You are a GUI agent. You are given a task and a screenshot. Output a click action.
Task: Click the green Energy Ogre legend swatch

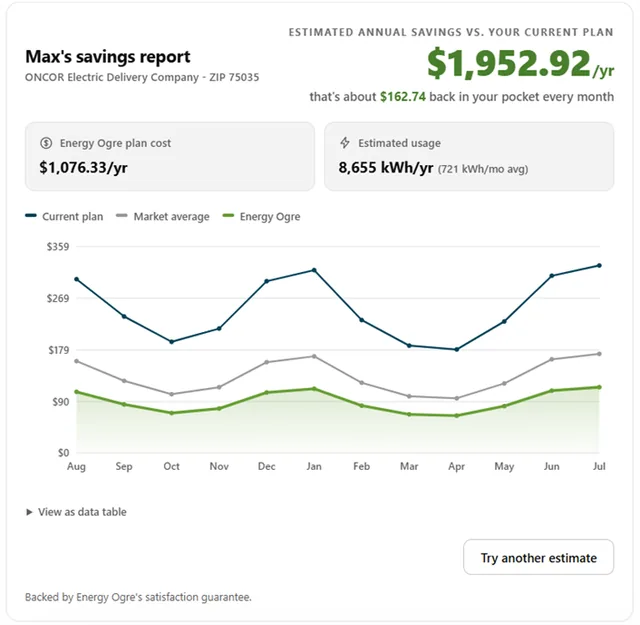click(228, 216)
